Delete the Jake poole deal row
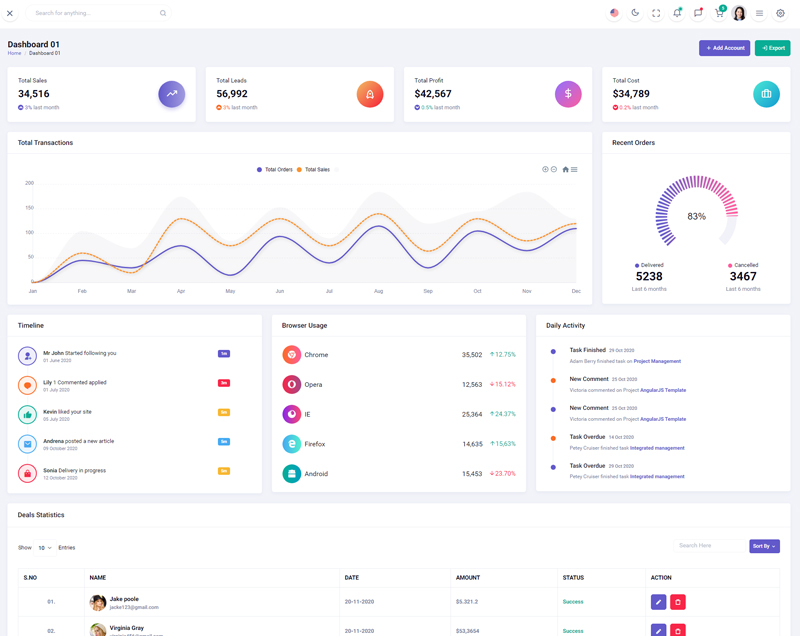The width and height of the screenshot is (800, 636). (x=678, y=602)
